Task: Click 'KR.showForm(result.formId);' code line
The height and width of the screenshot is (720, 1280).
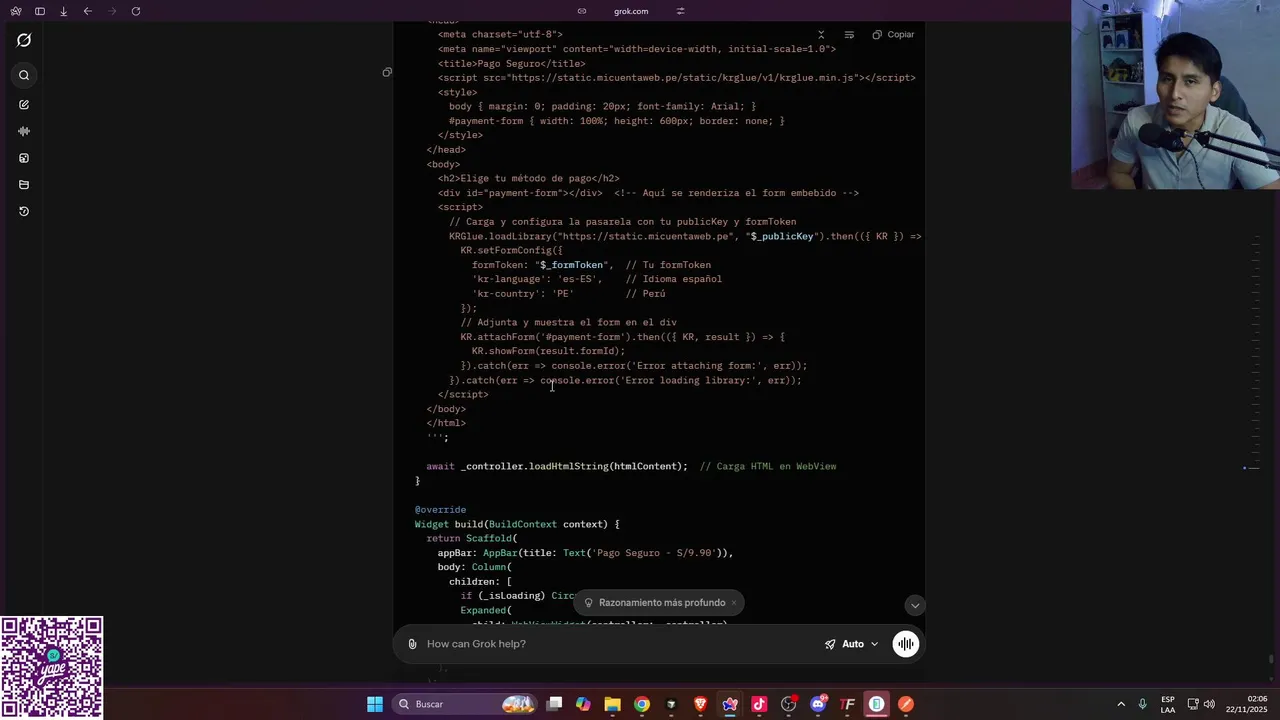Action: 549,351
